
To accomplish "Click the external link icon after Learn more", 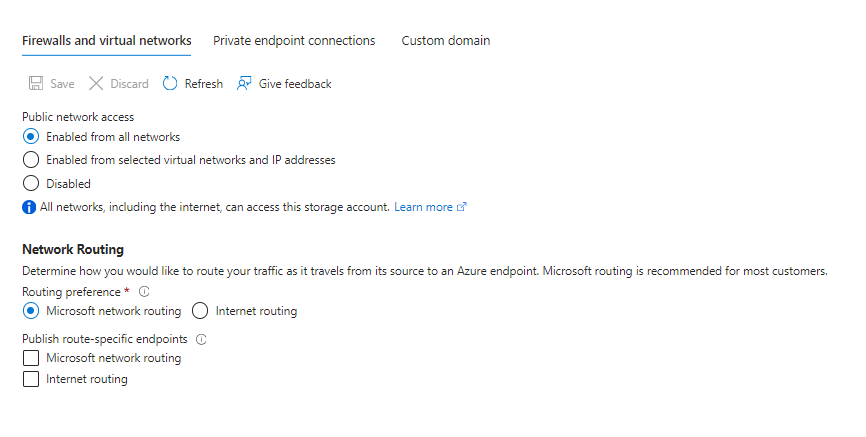I will (x=462, y=207).
